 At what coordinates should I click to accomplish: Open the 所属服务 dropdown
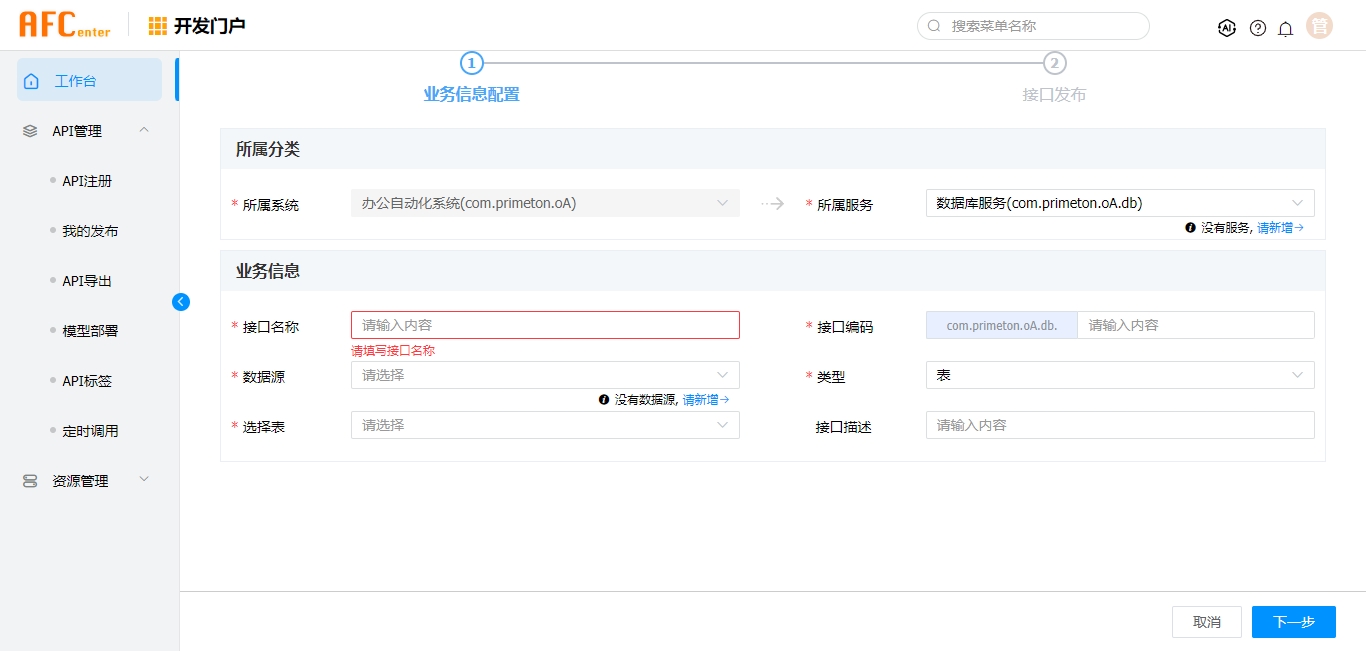tap(1119, 203)
